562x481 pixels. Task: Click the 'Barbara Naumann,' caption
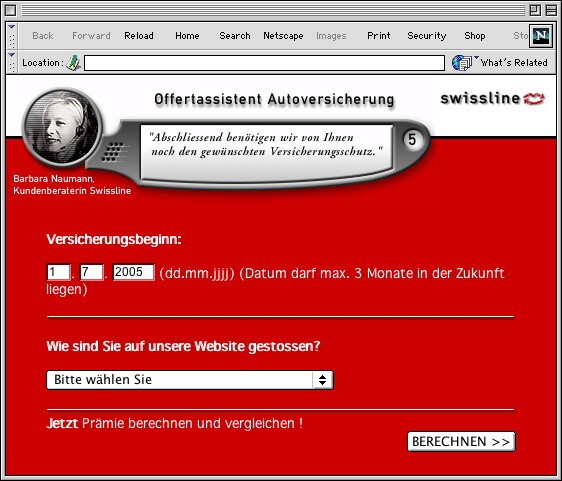point(54,179)
